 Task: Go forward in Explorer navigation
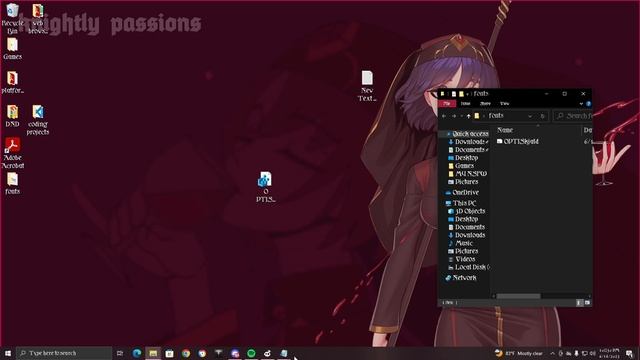pyautogui.click(x=453, y=116)
